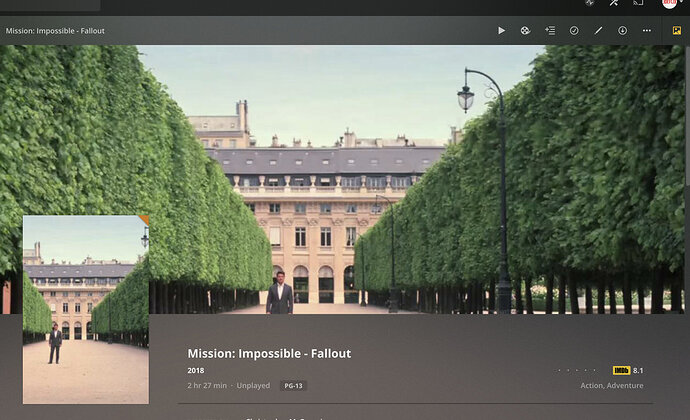Open settings via the tools icon
Screen dimensions: 690x420
614,3
